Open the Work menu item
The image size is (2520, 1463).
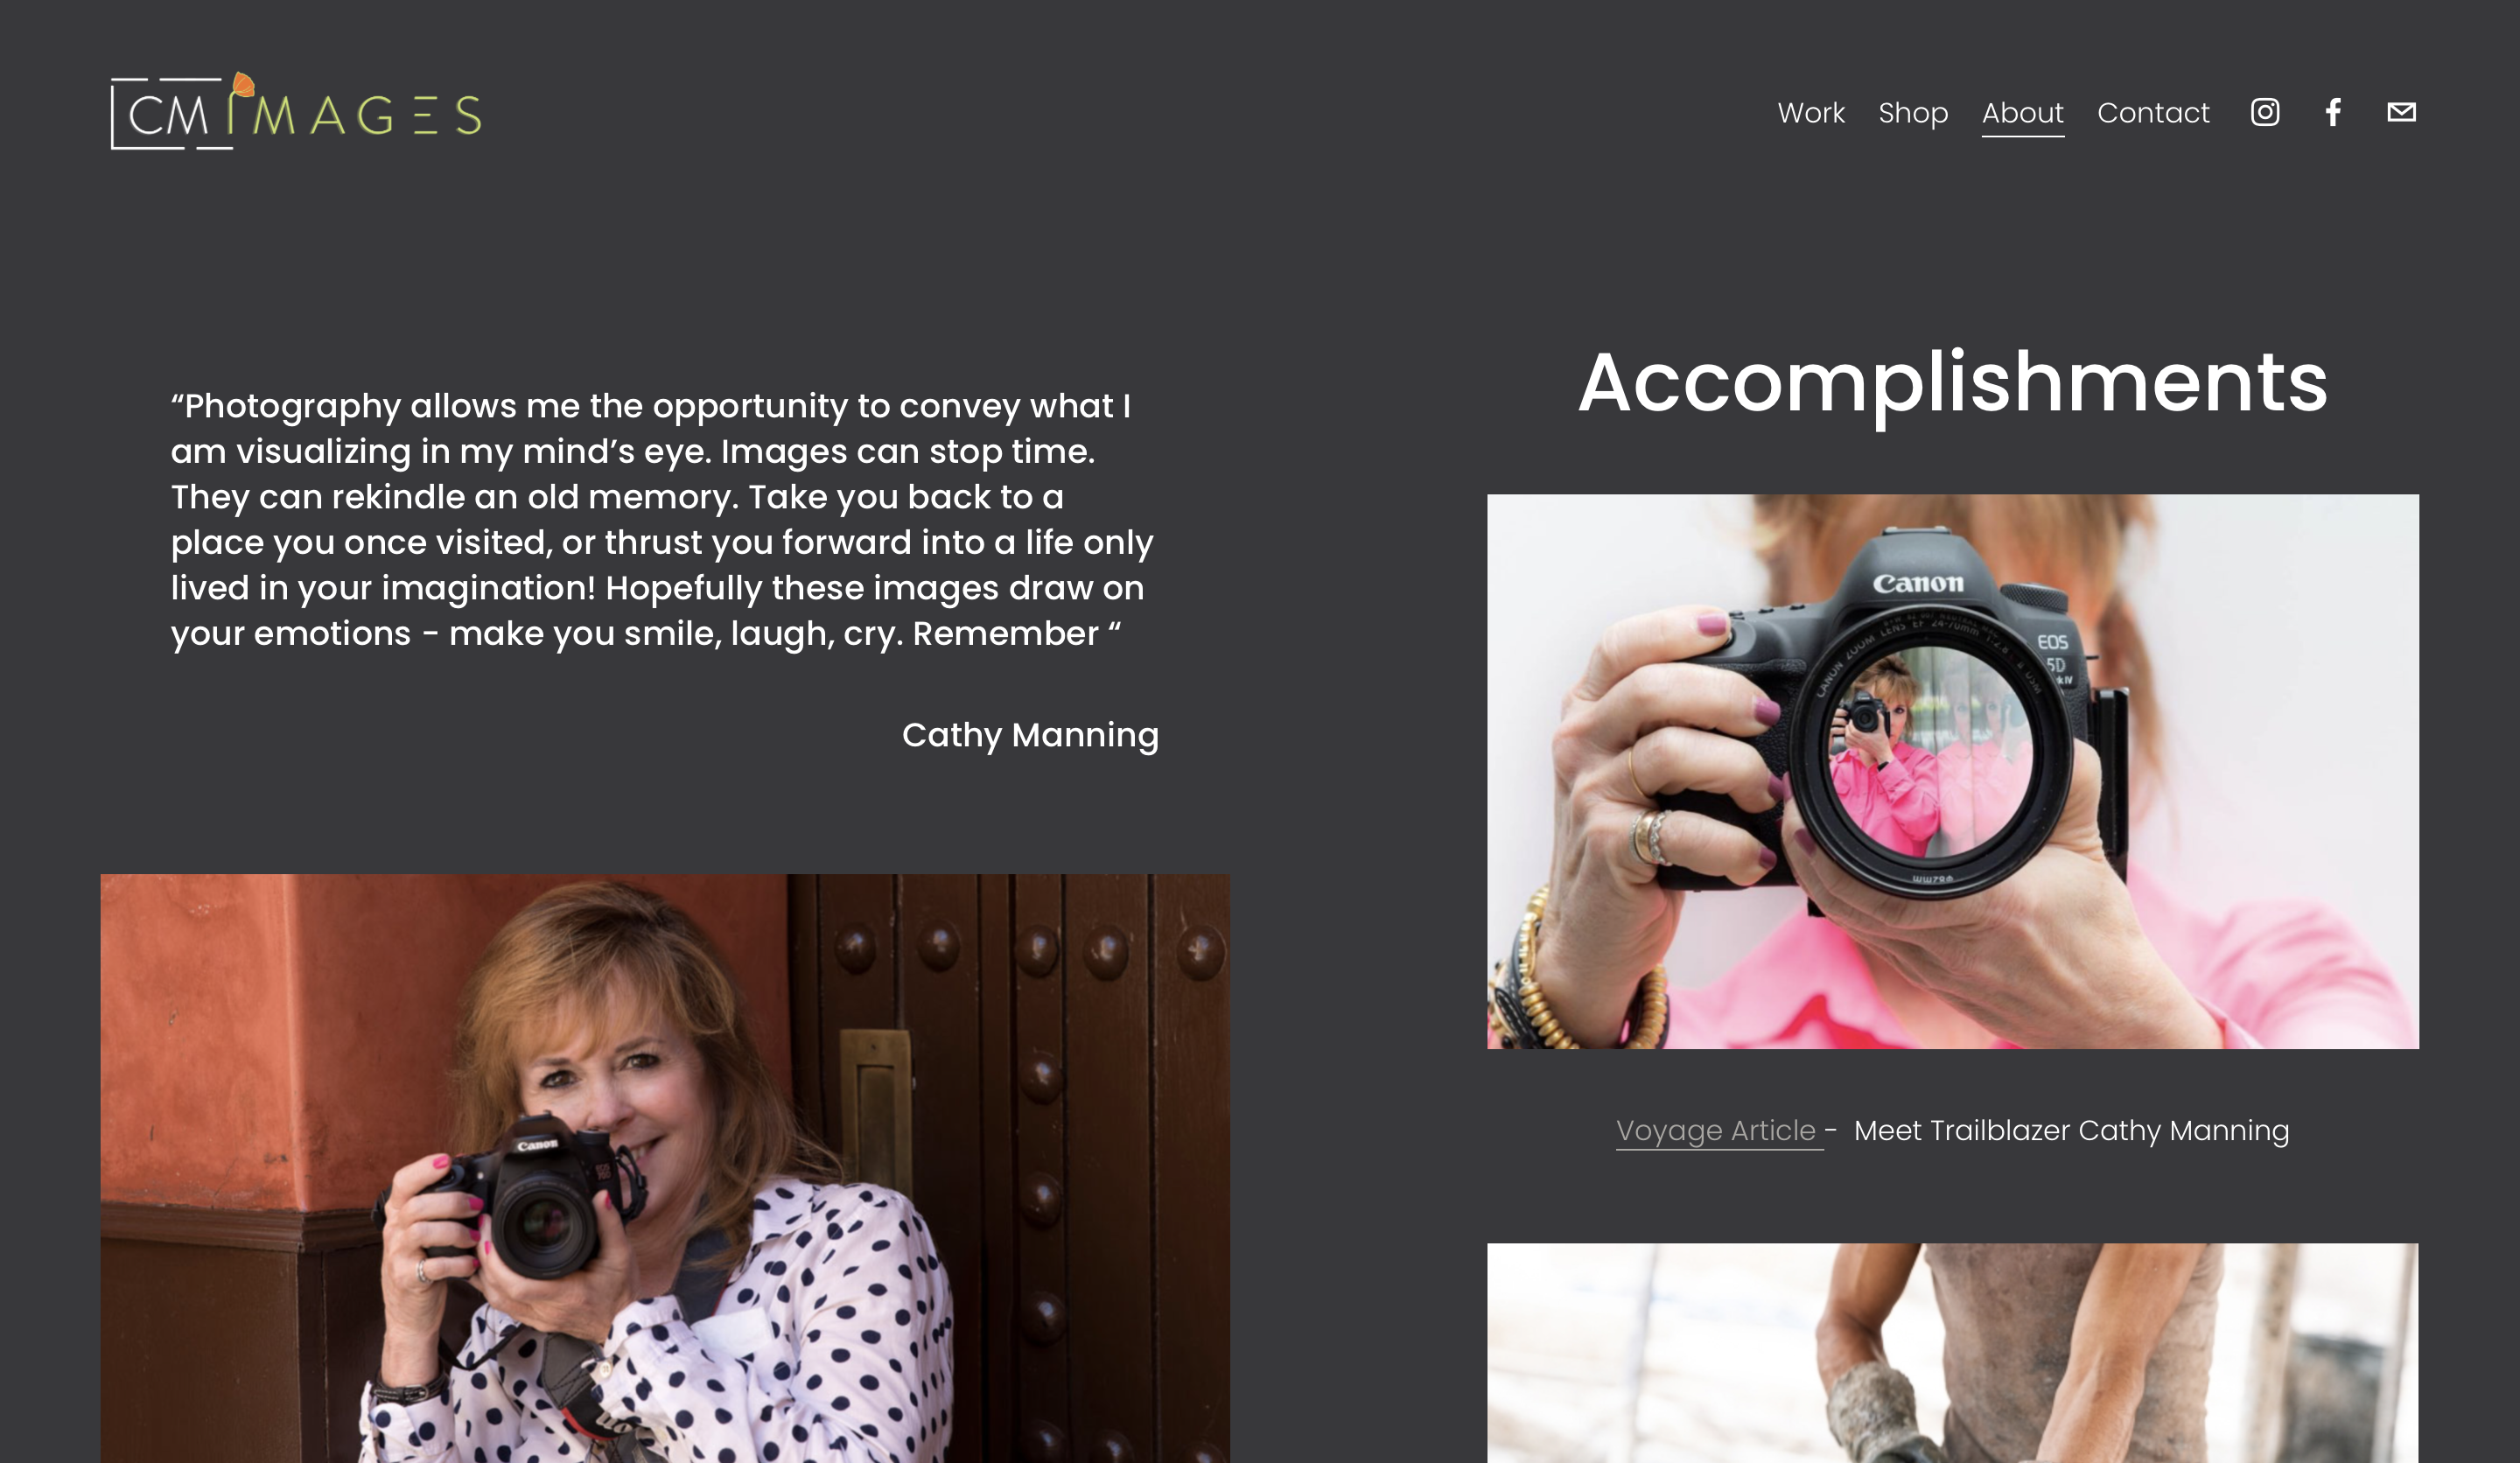coord(1811,113)
